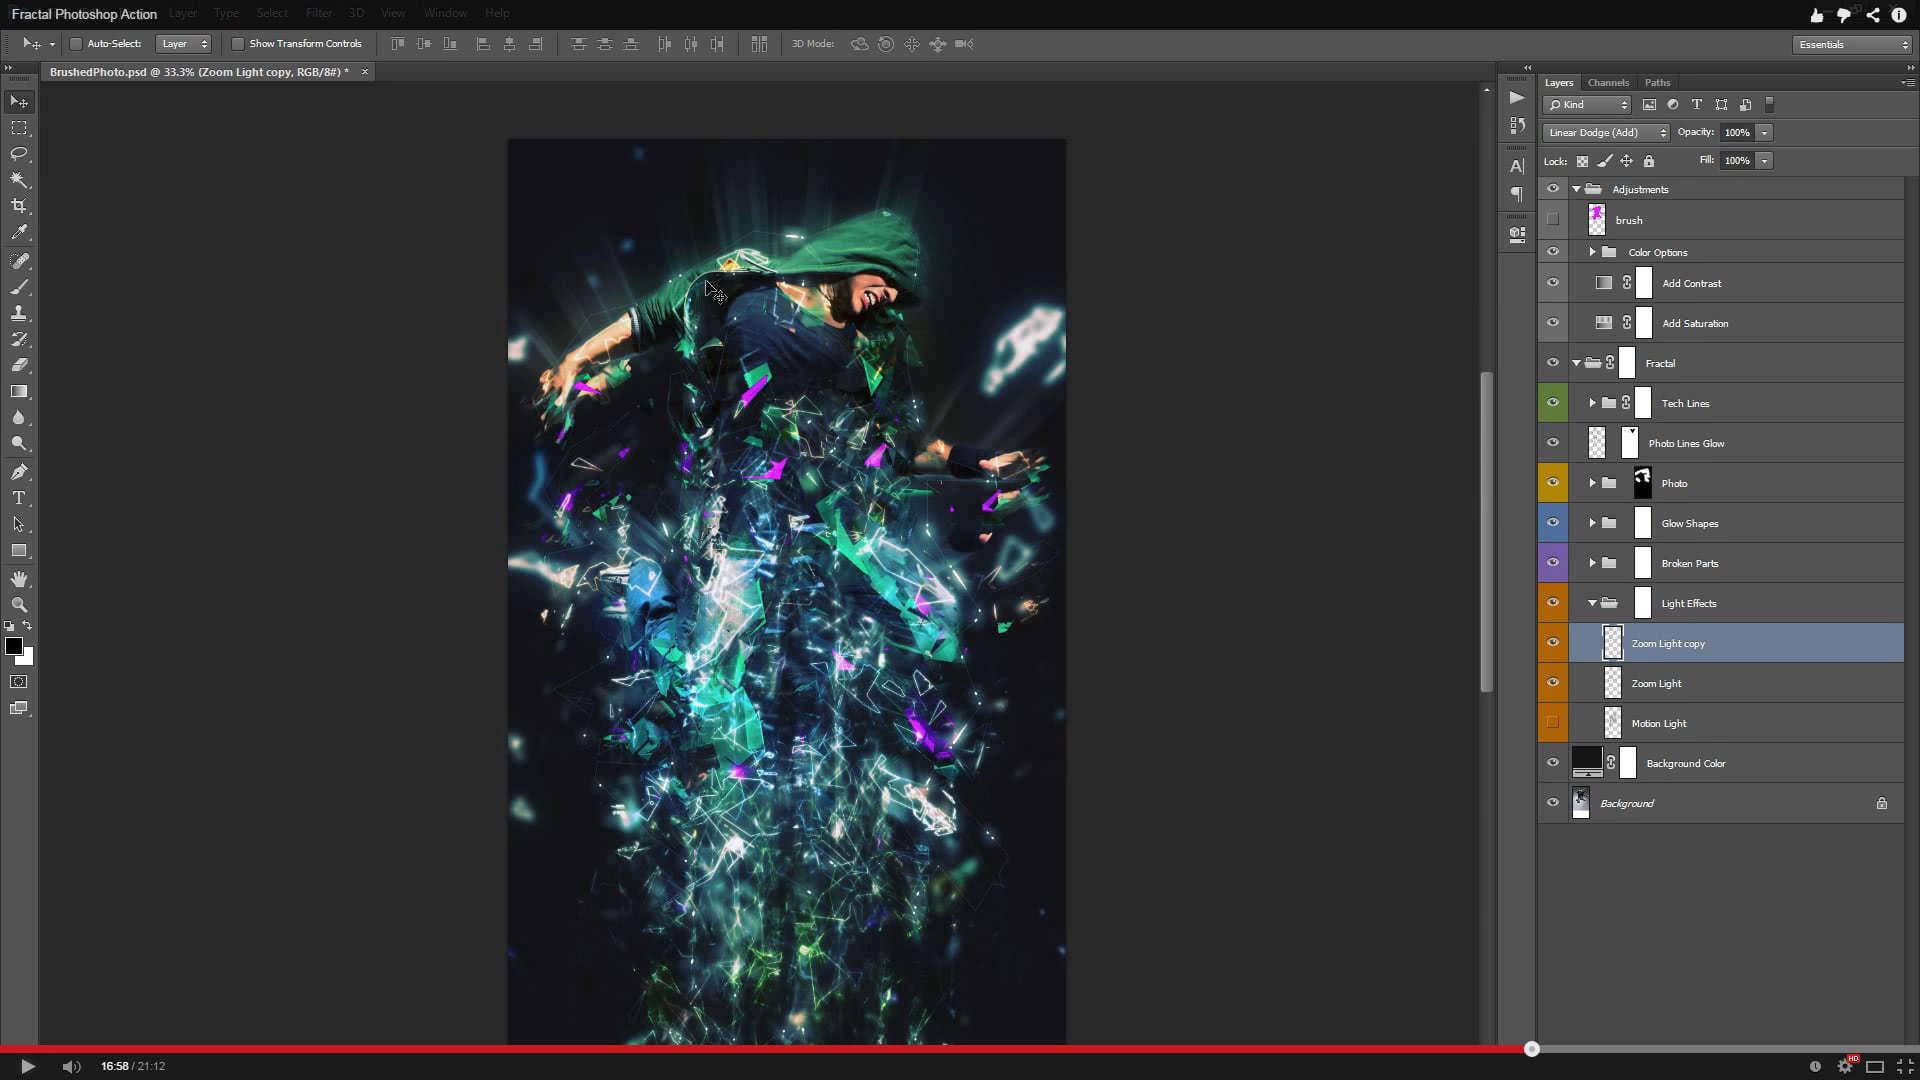Click the foreground color swatch

coord(14,647)
